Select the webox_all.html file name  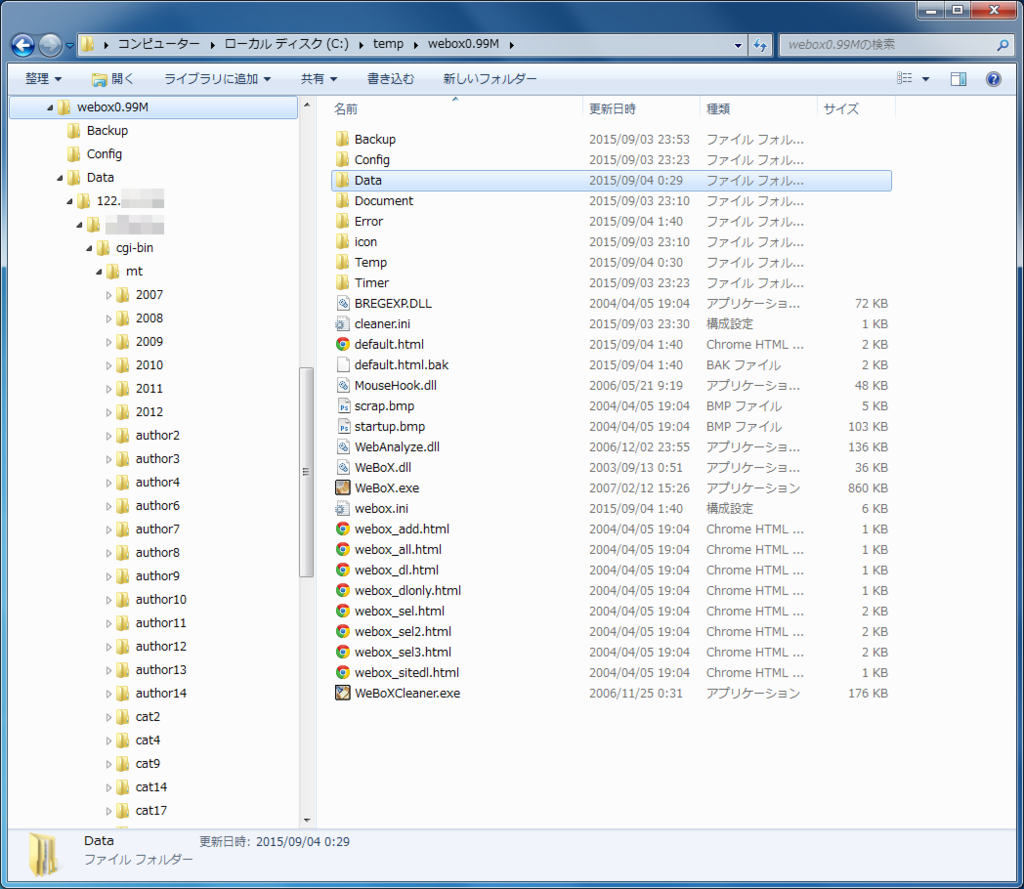click(x=398, y=549)
